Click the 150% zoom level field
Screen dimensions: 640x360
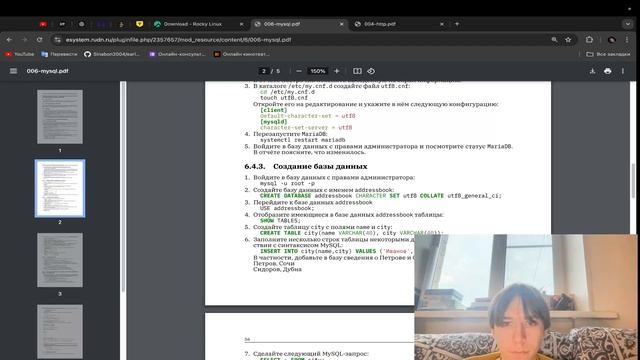(318, 71)
